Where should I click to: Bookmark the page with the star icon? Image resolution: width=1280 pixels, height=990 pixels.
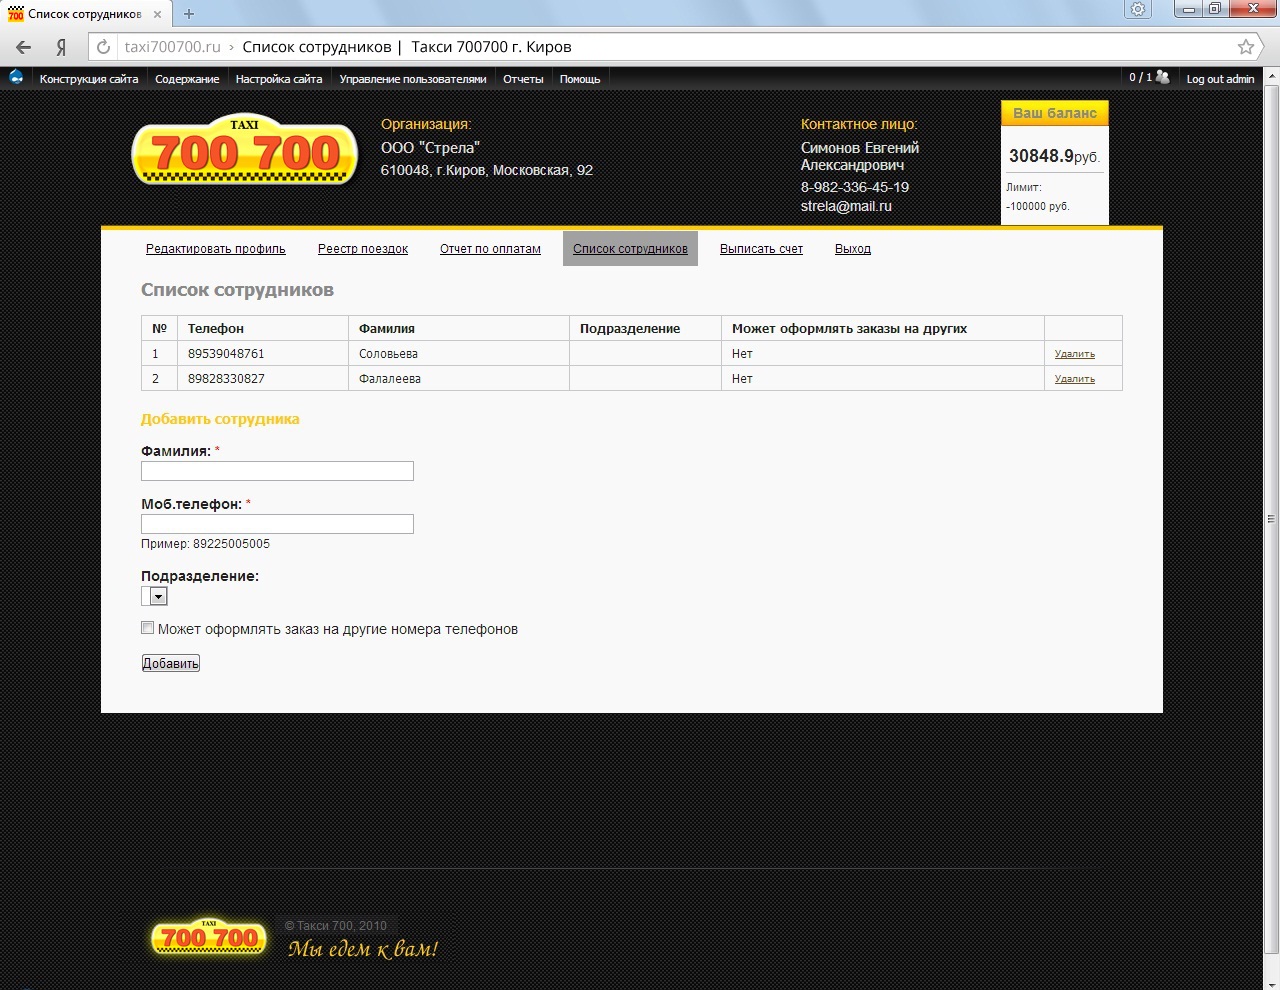[1245, 47]
